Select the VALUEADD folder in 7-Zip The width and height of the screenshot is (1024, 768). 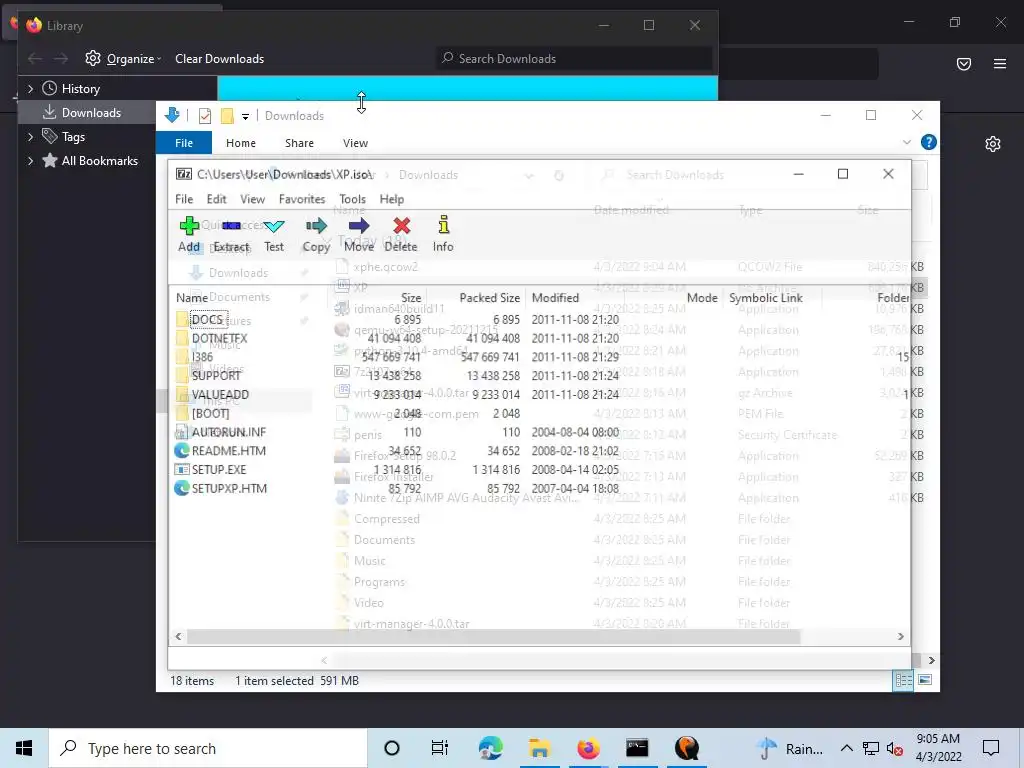tap(220, 394)
